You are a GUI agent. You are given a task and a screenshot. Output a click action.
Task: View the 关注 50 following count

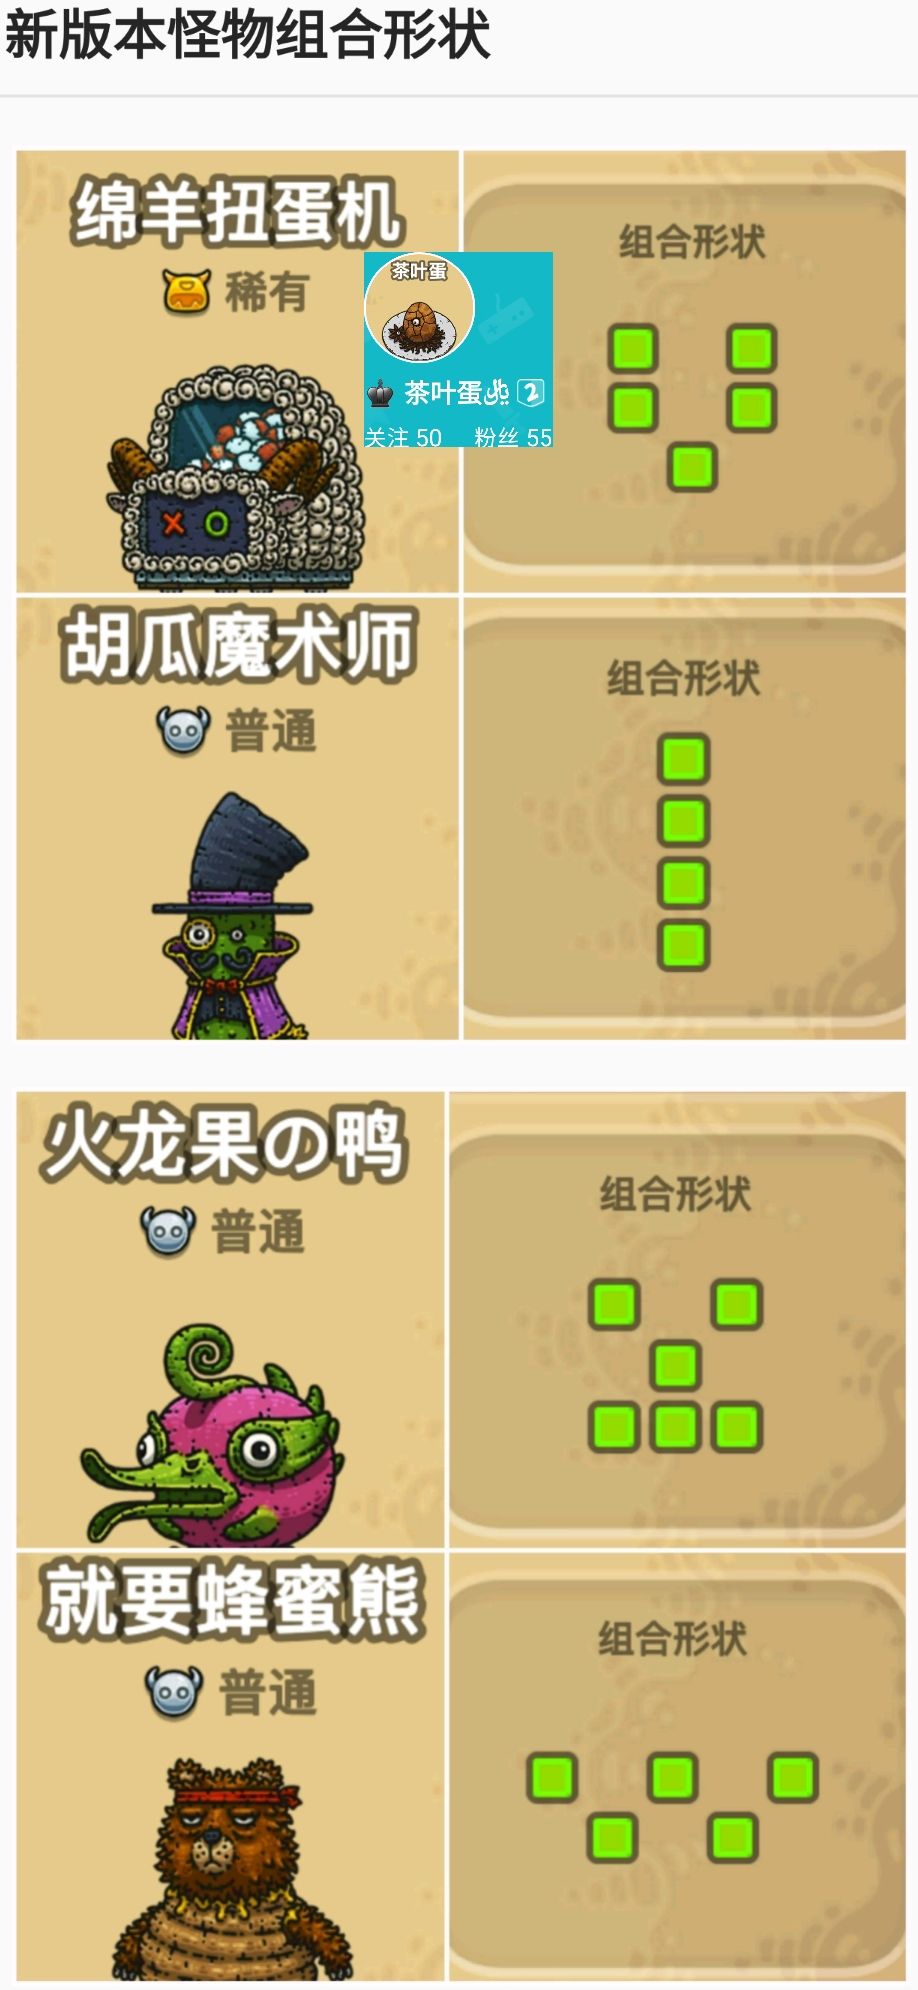(x=403, y=437)
